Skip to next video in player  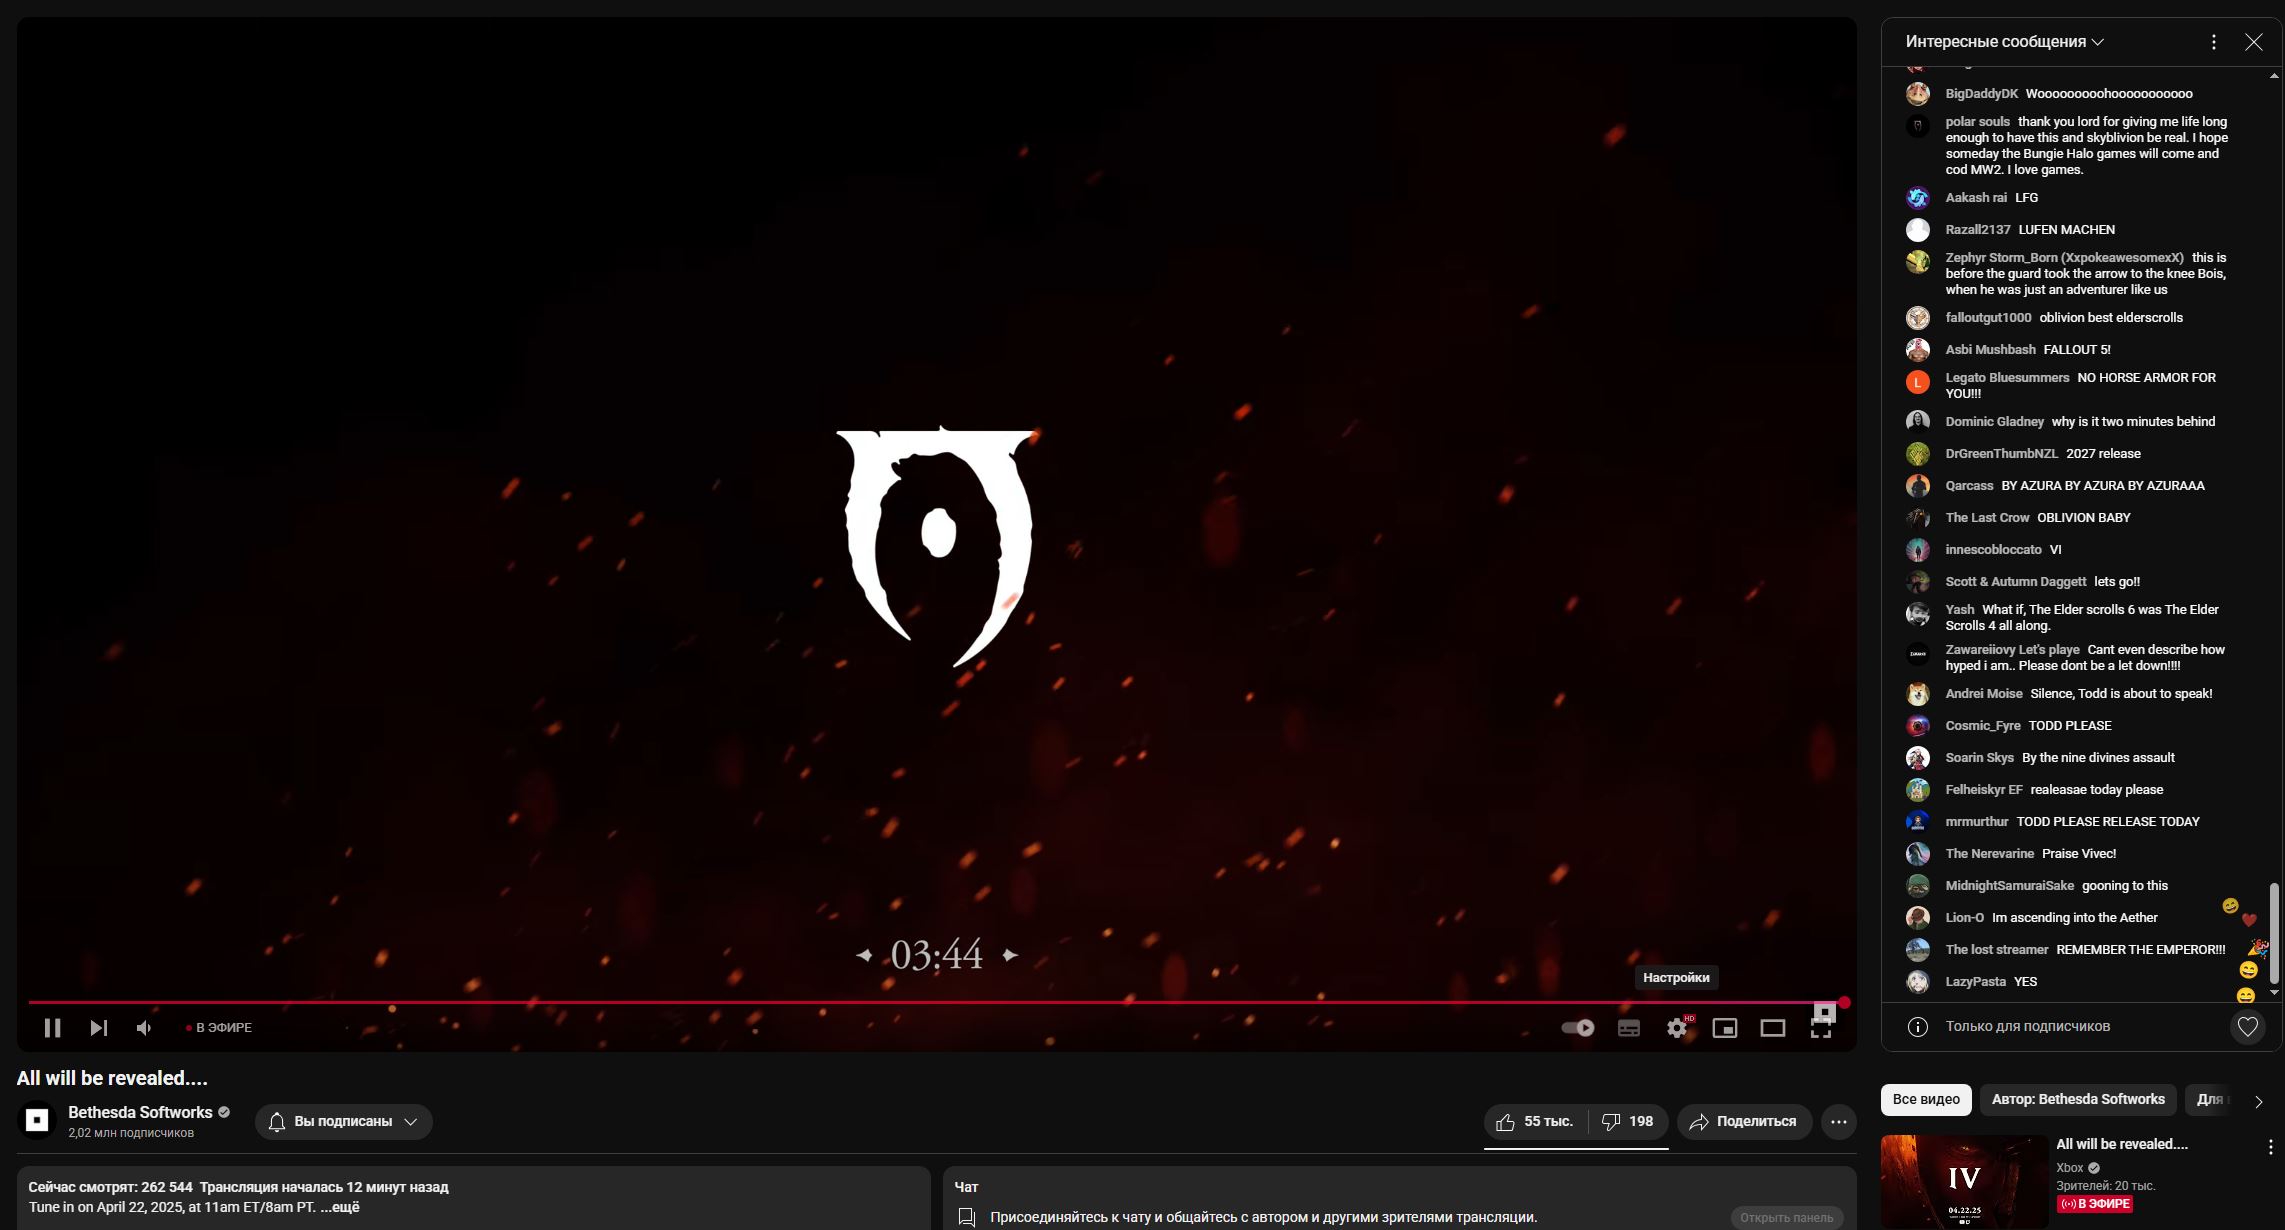(x=98, y=1028)
